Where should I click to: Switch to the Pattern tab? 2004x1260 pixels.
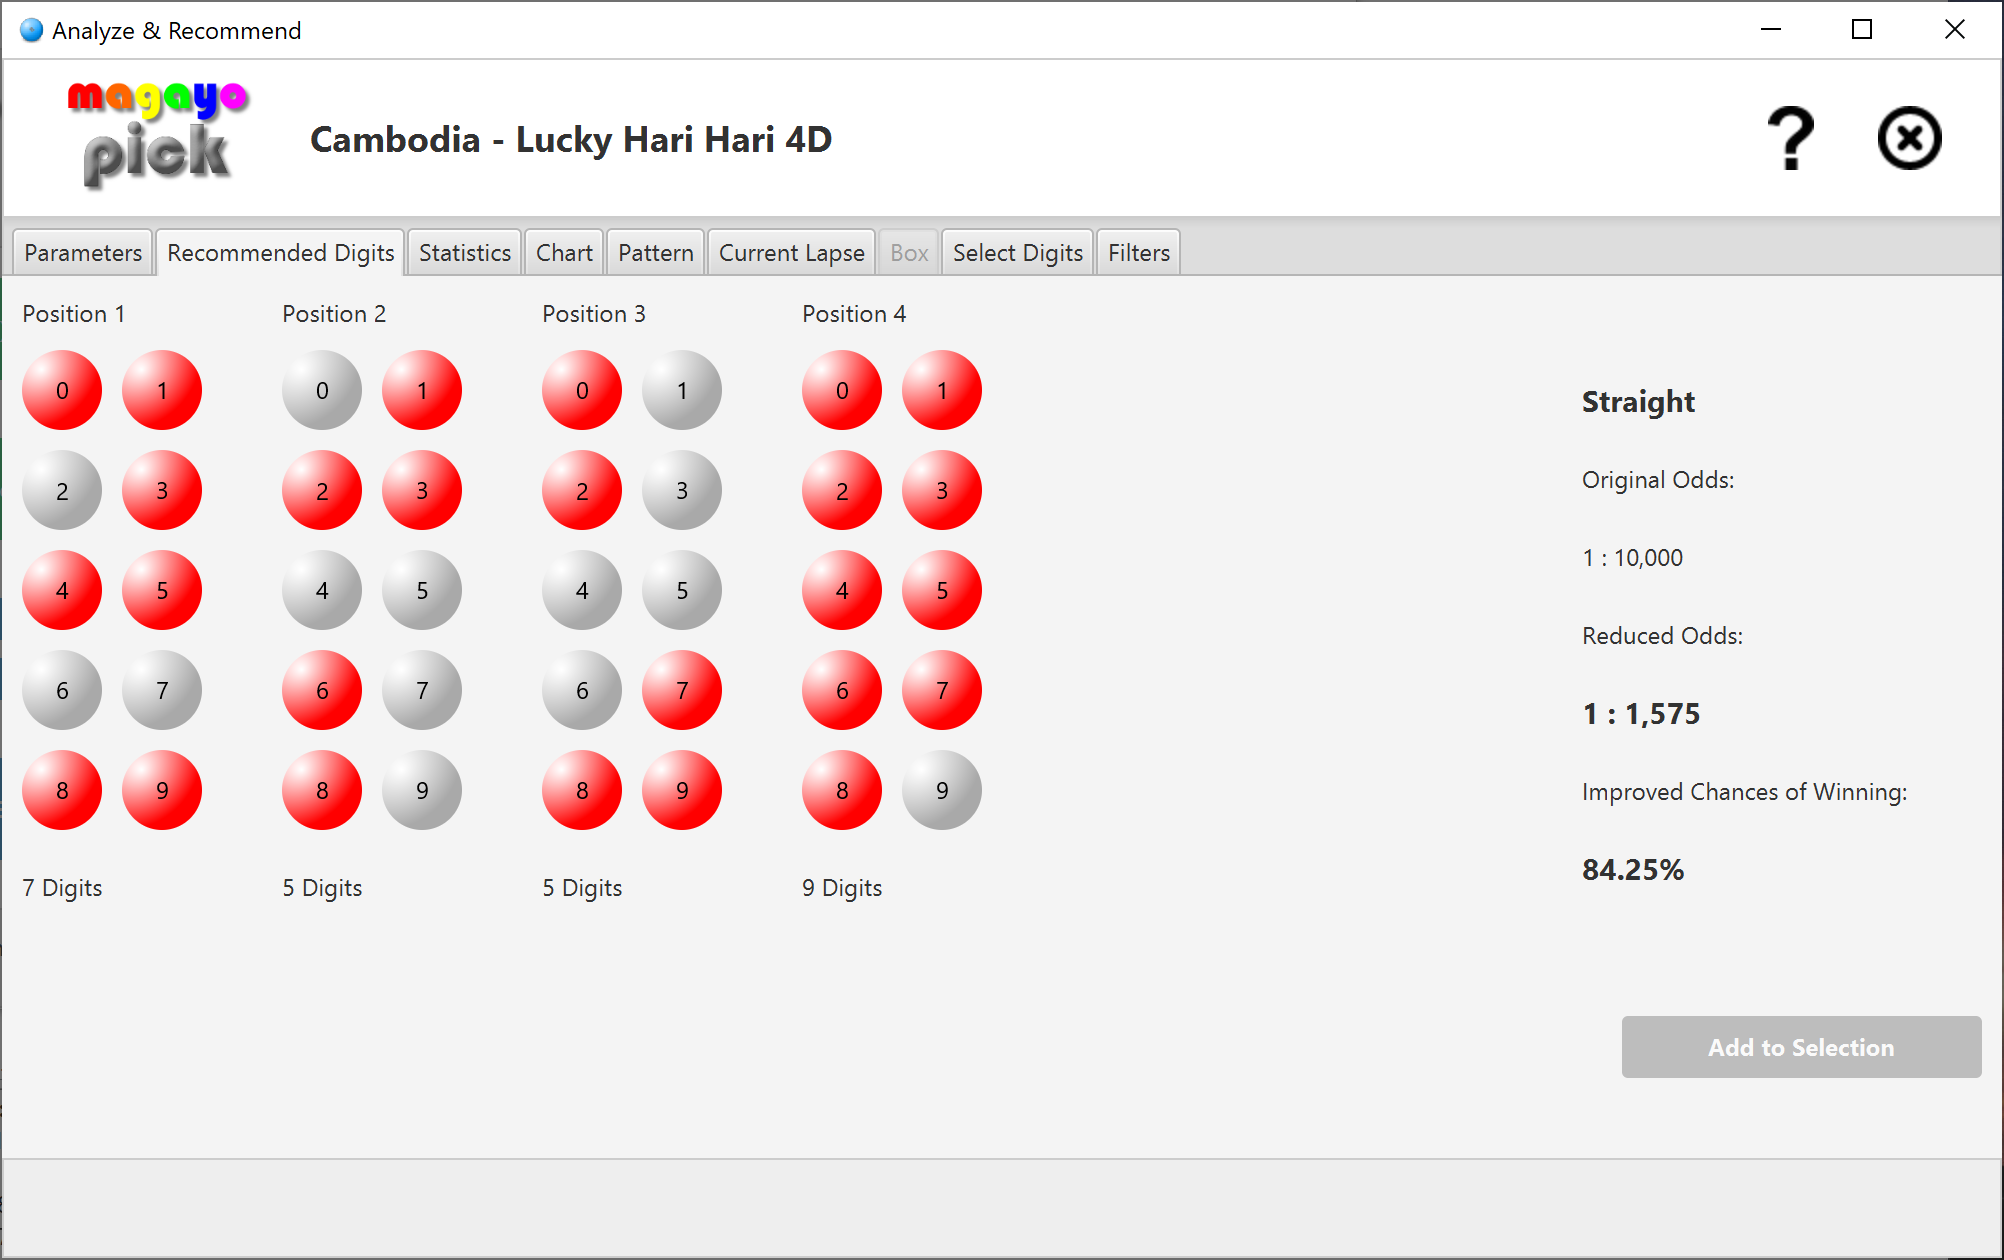point(654,251)
